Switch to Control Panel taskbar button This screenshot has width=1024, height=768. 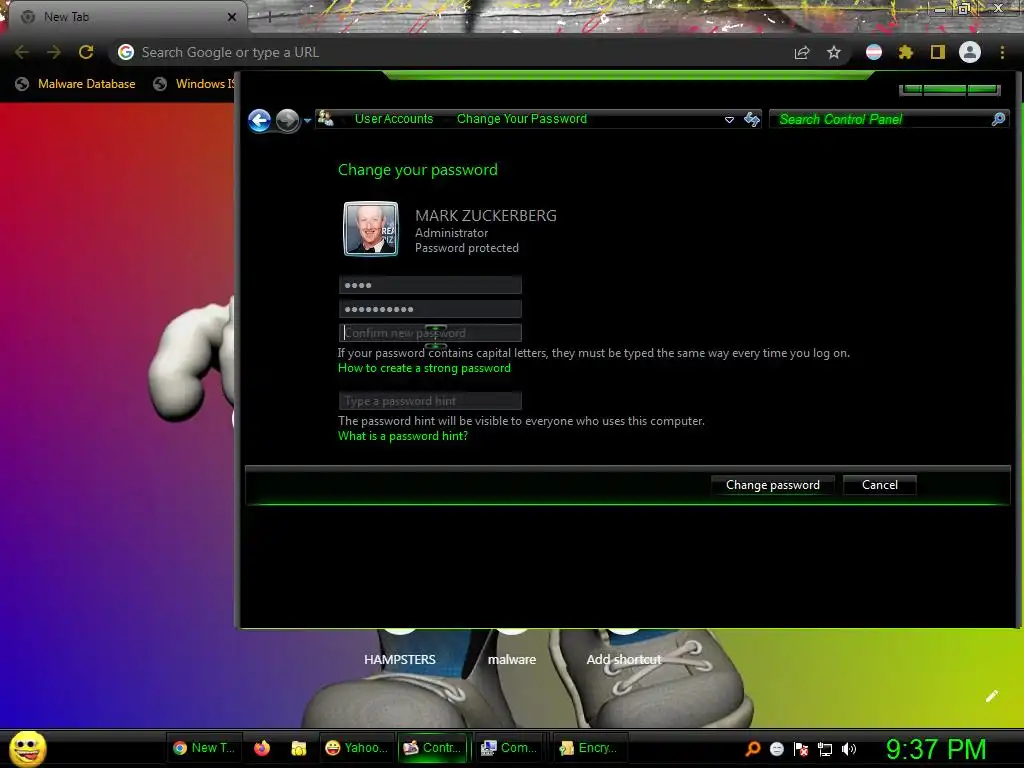433,748
